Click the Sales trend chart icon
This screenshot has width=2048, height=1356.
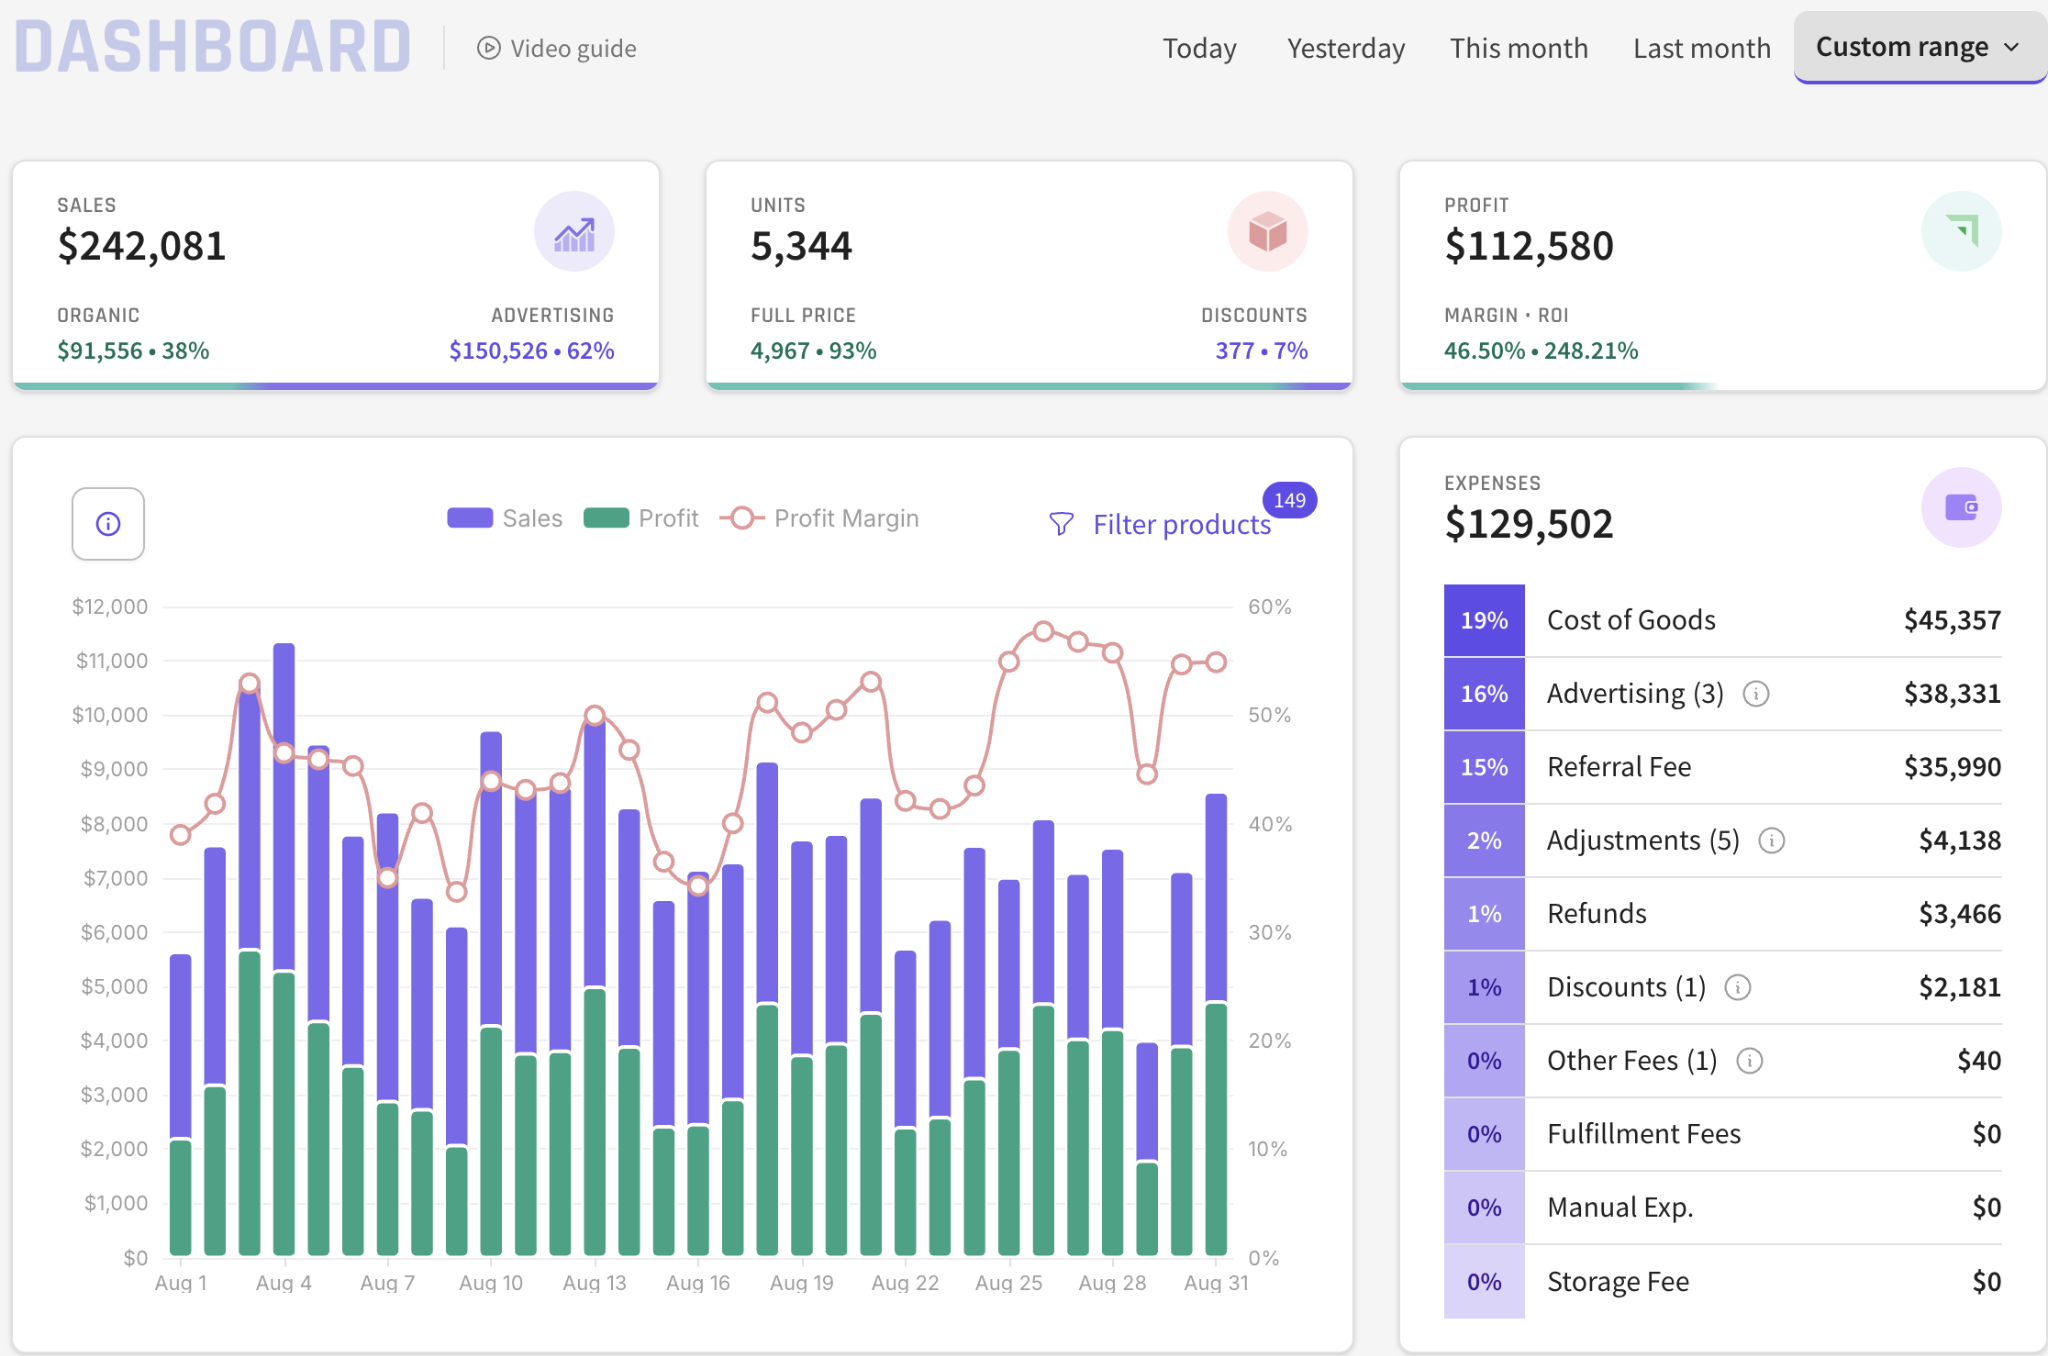(574, 232)
